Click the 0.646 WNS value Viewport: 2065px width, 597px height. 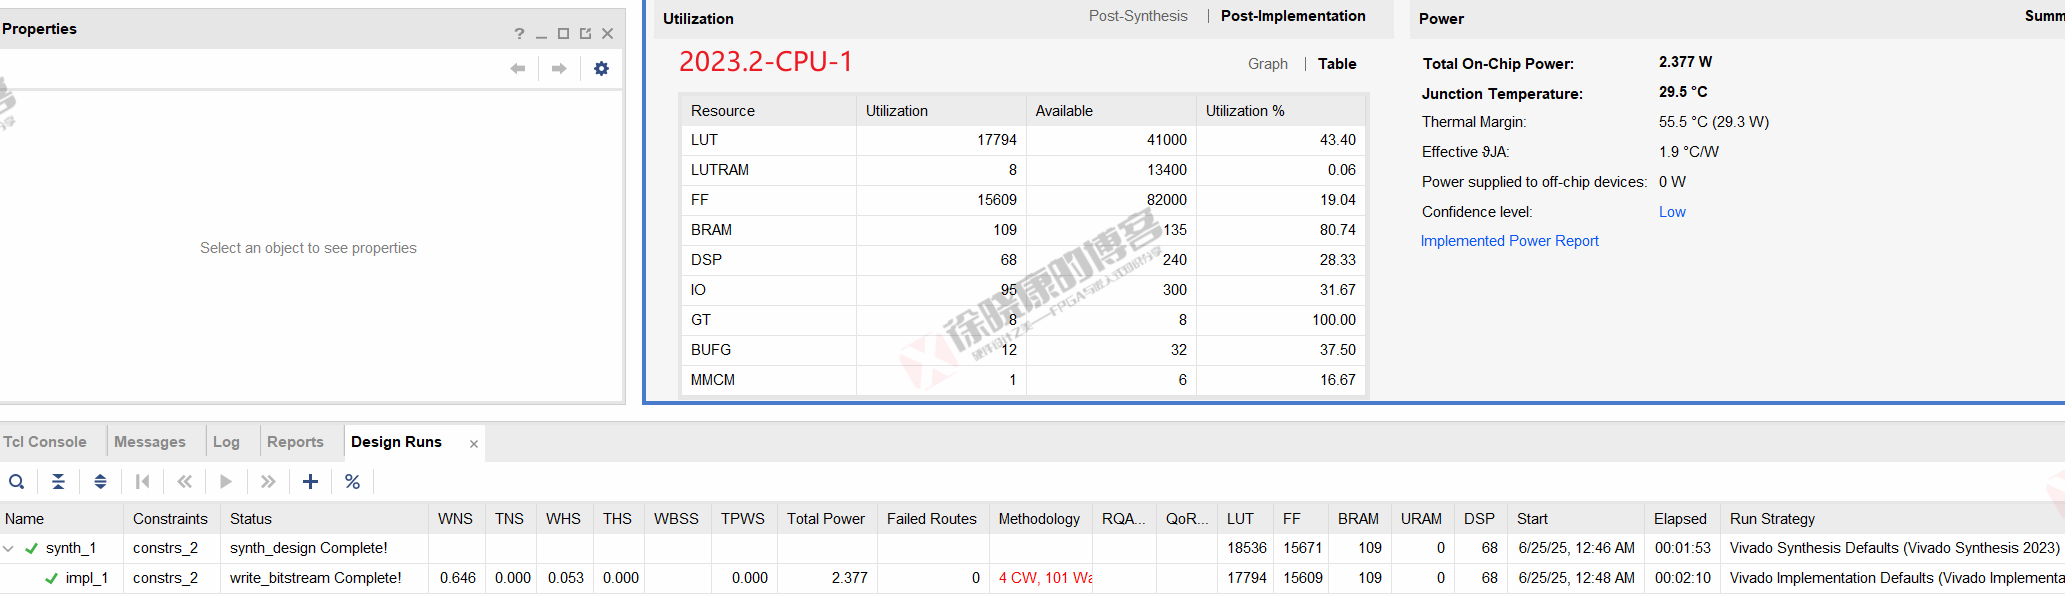tap(458, 578)
